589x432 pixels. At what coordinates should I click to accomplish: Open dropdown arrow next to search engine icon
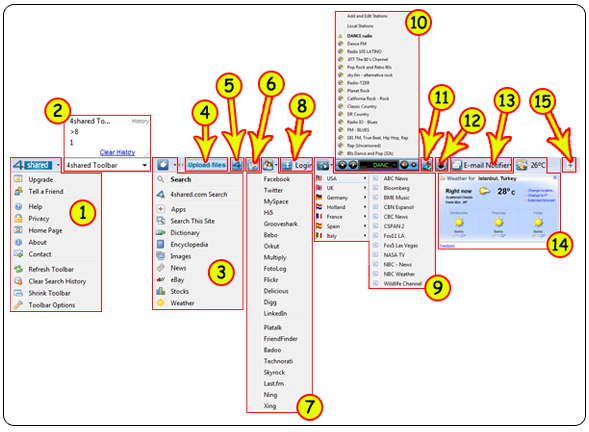point(174,165)
